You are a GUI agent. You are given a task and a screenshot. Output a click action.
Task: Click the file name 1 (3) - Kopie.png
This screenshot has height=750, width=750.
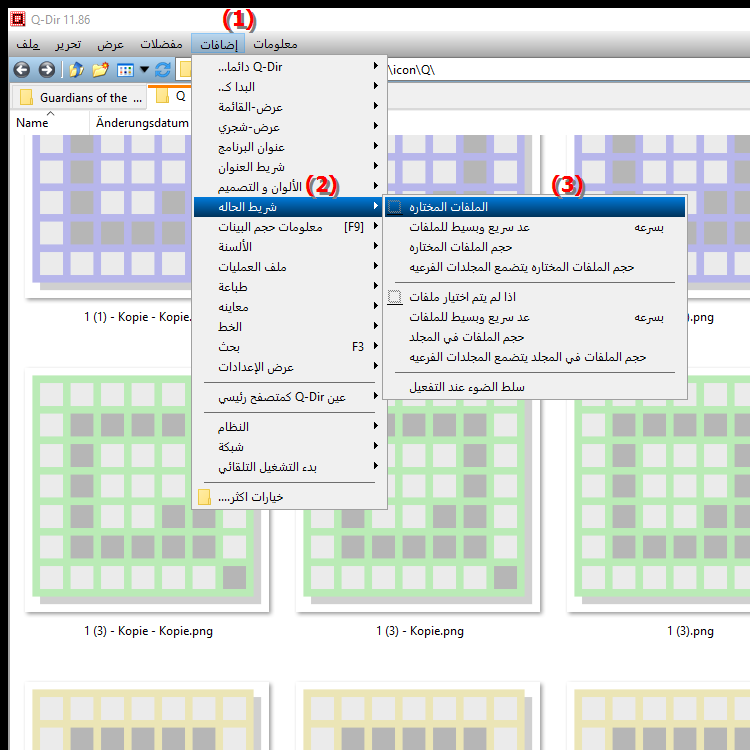tap(420, 631)
